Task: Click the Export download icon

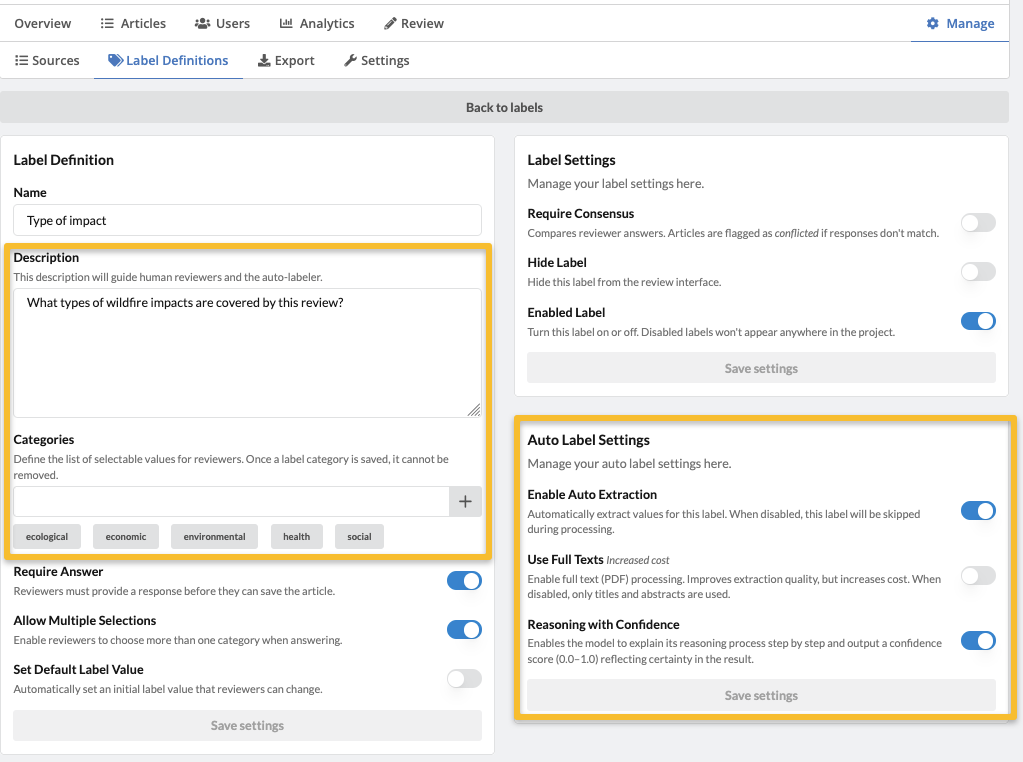Action: pyautogui.click(x=264, y=61)
